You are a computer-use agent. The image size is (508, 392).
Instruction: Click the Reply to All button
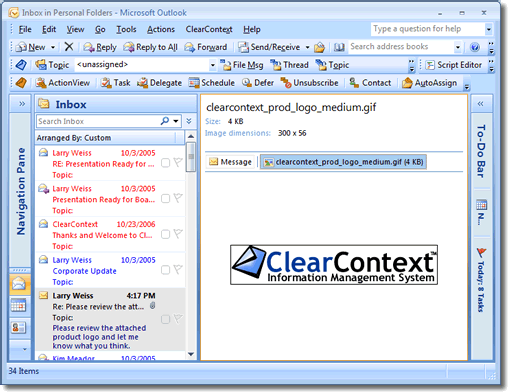(x=150, y=47)
